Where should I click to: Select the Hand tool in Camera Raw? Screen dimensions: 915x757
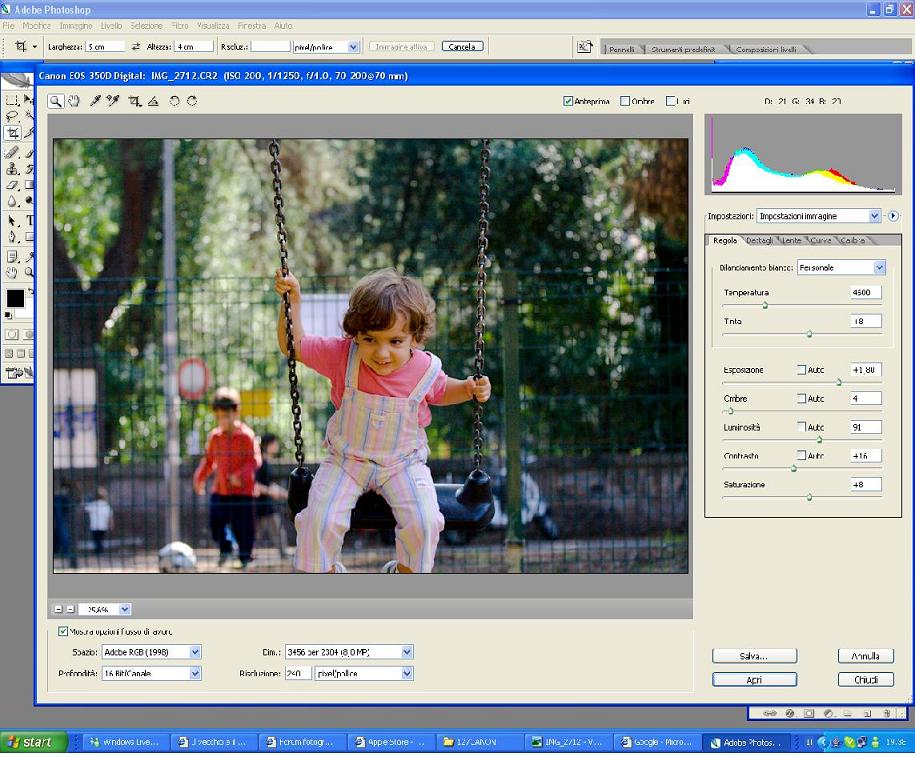(x=73, y=101)
